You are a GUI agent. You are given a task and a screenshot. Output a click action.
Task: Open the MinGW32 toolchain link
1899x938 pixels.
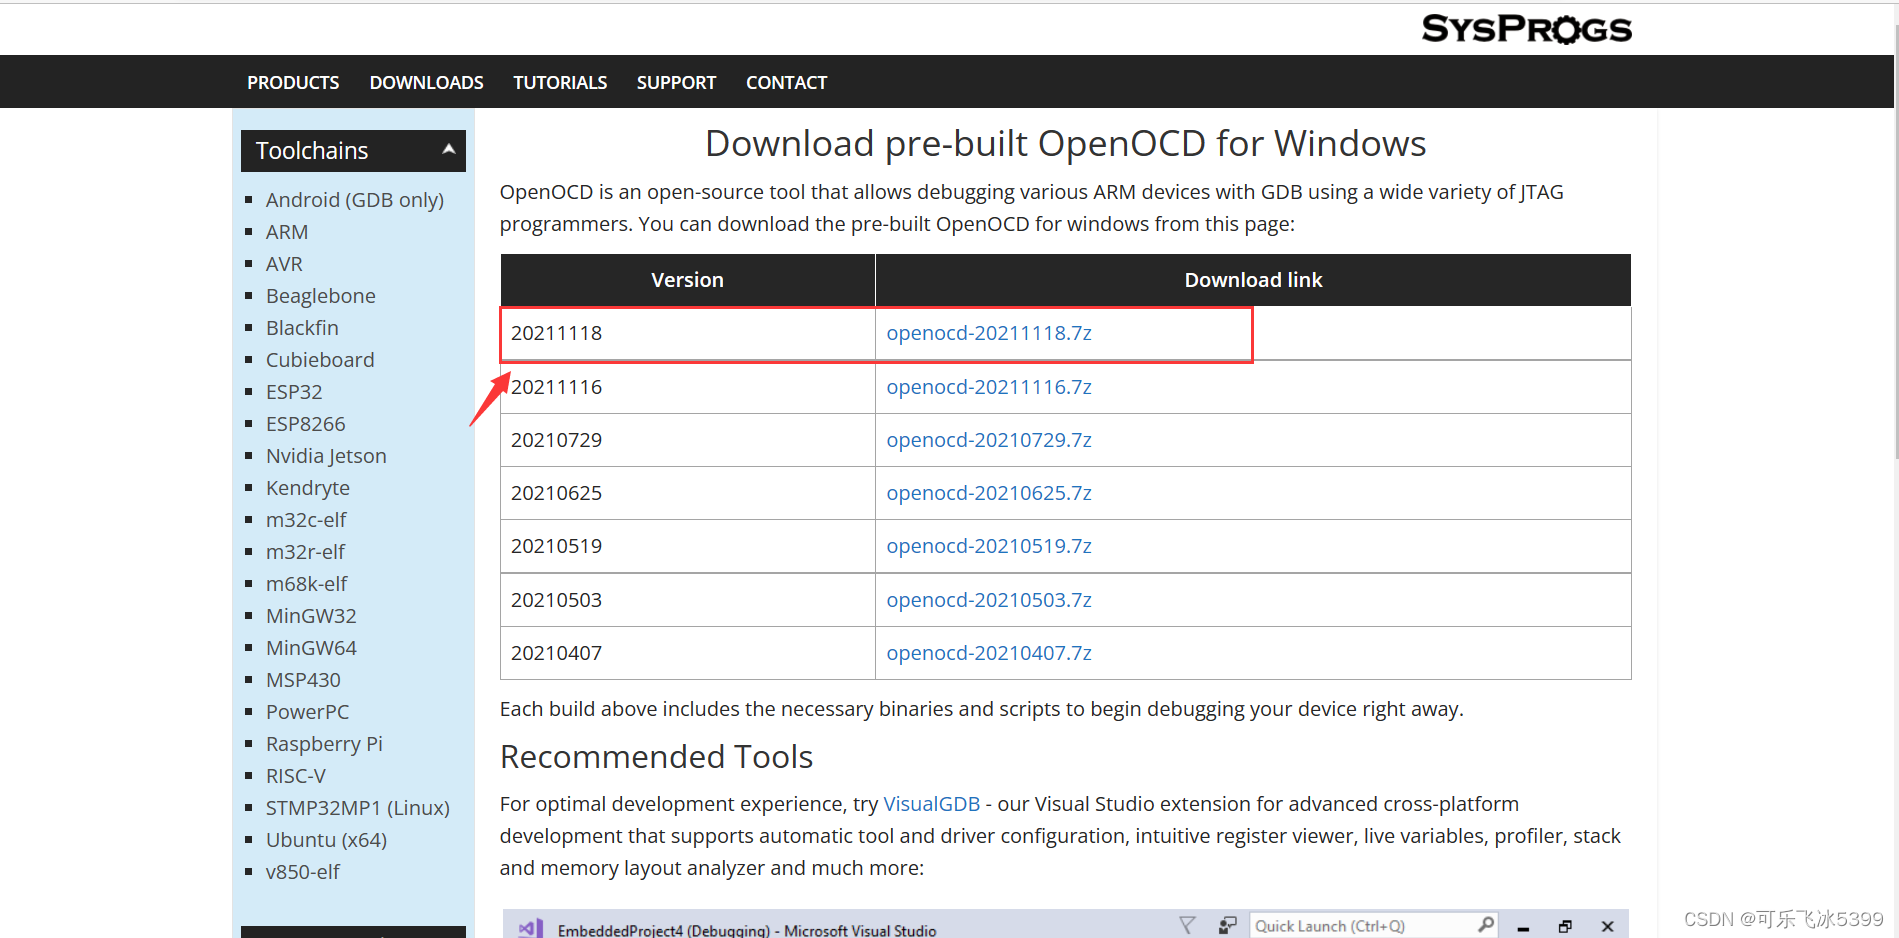(311, 616)
